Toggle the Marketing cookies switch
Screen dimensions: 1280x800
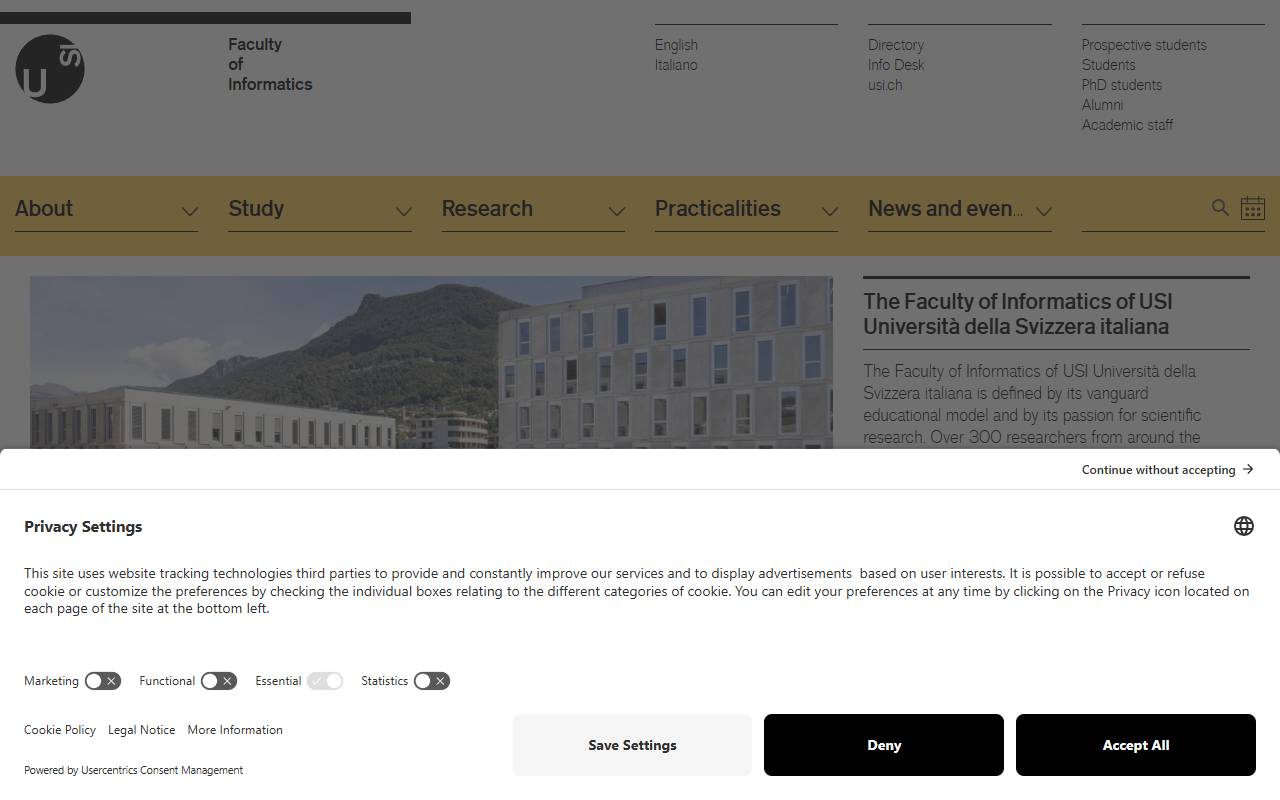(x=103, y=681)
